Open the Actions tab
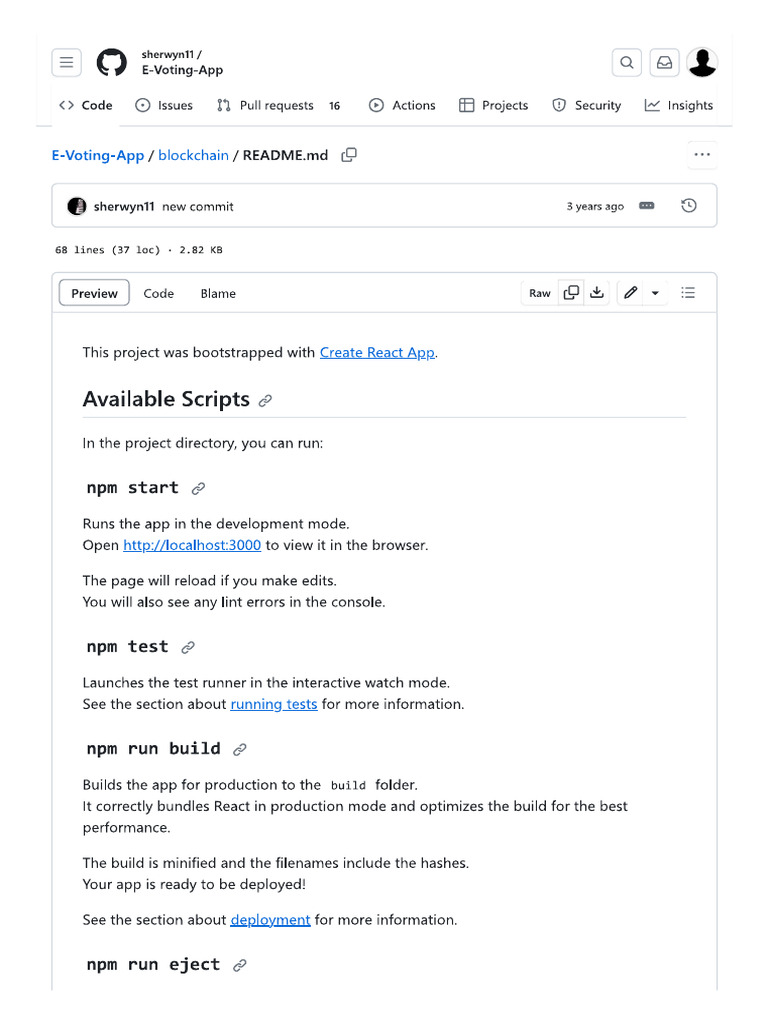The height and width of the screenshot is (1024, 768). 402,105
